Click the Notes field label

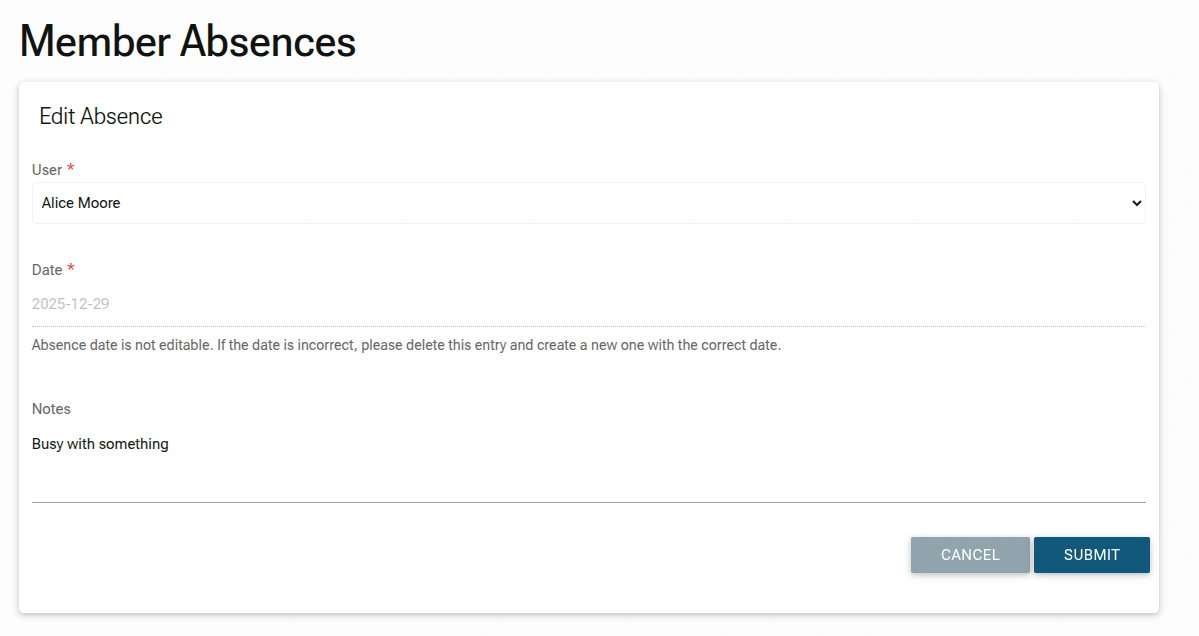point(51,409)
